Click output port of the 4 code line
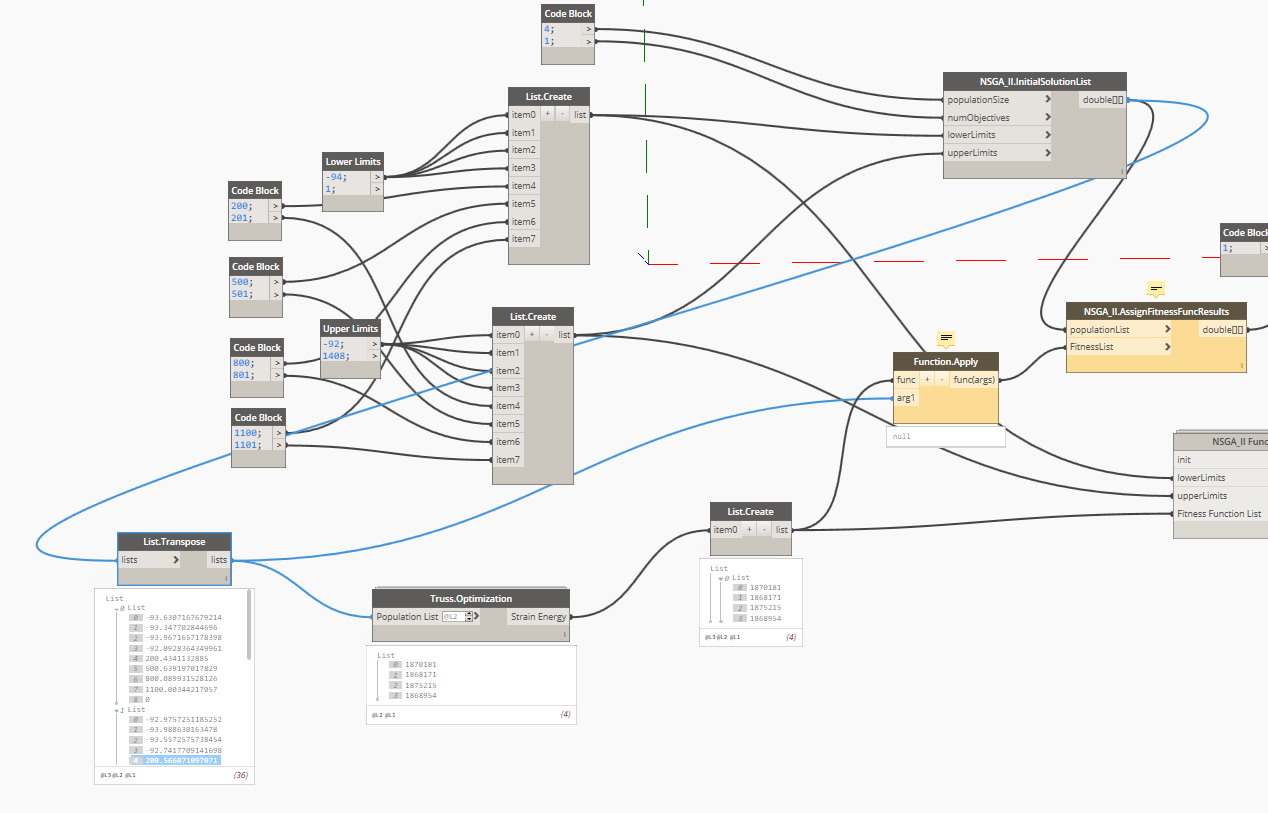 (590, 29)
